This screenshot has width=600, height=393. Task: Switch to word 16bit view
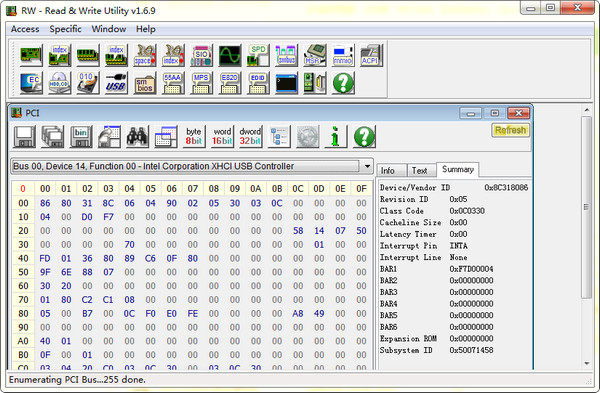pyautogui.click(x=222, y=137)
